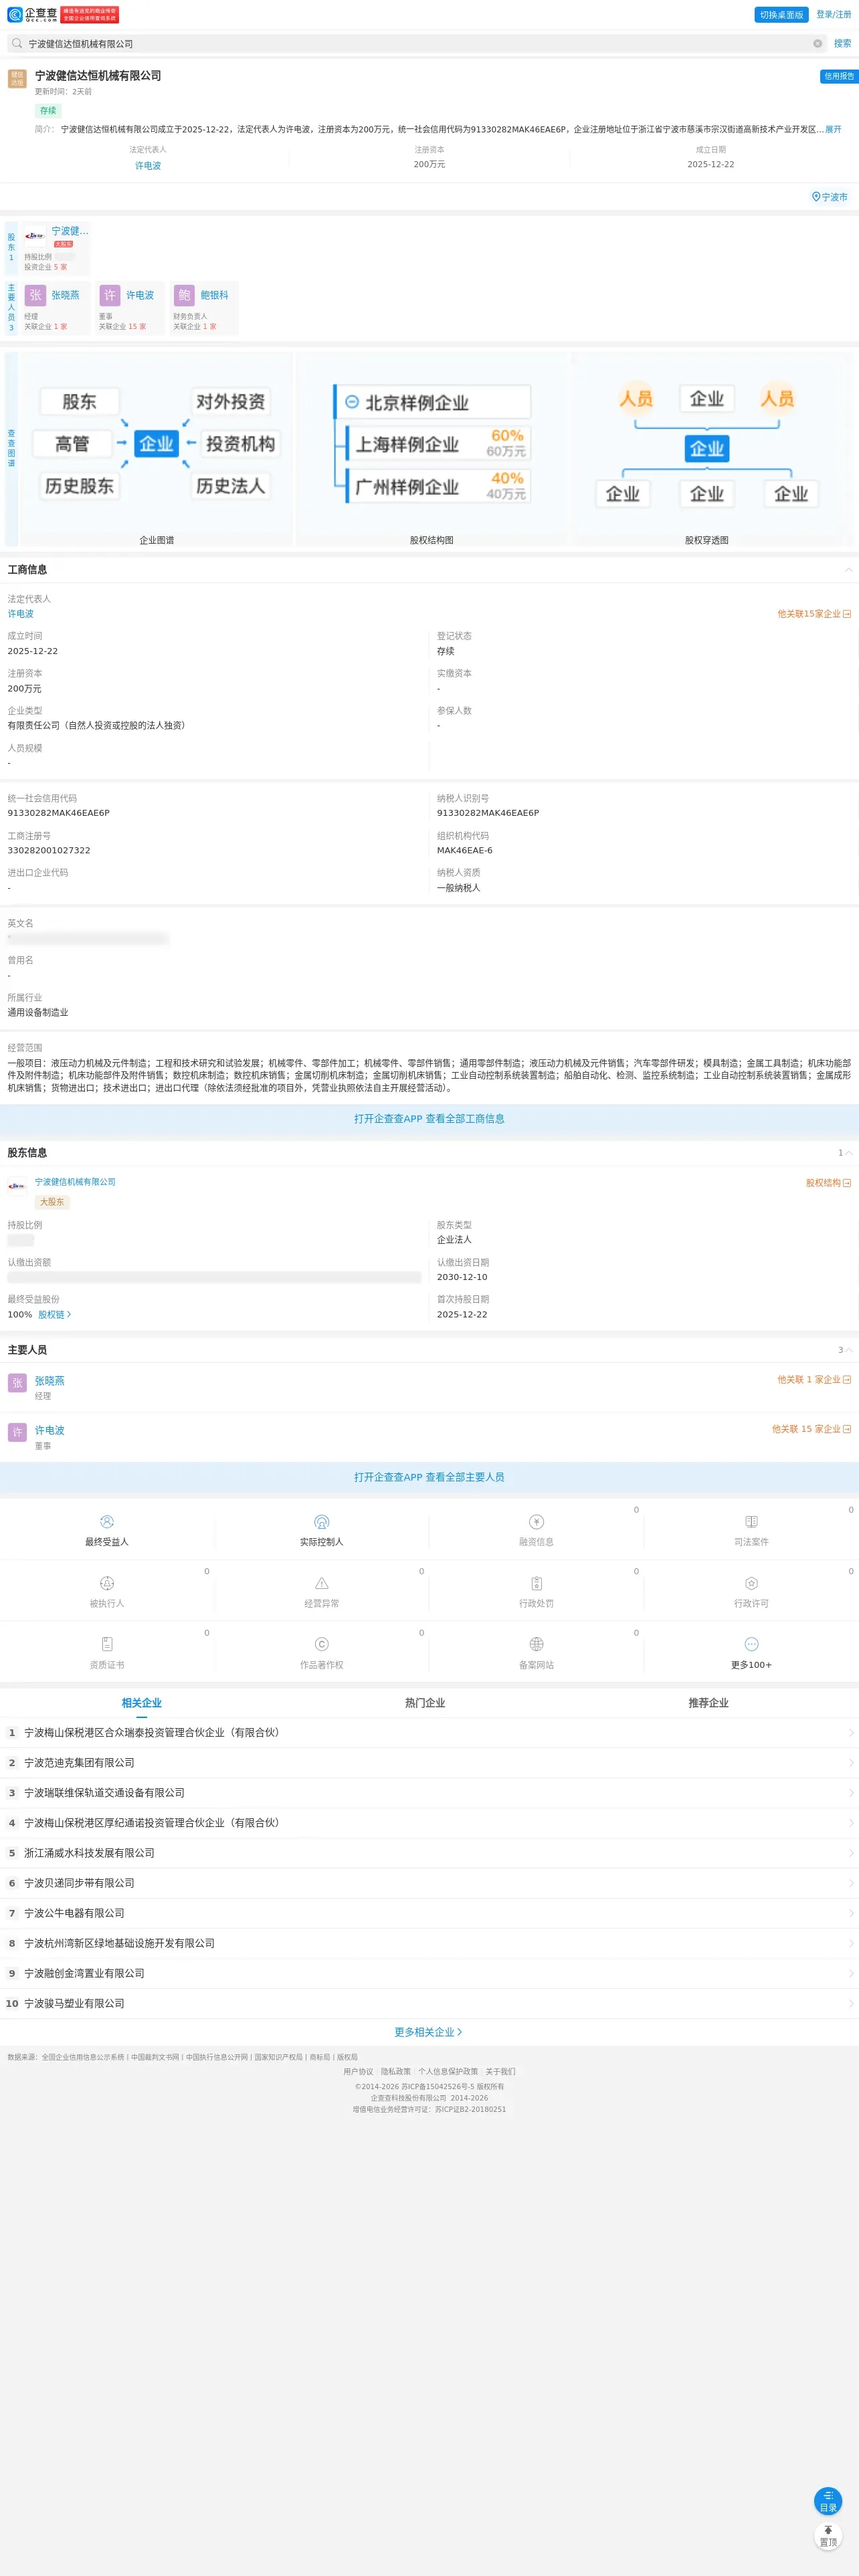Open the 经营异常 warning icon
This screenshot has height=2576, width=859.
pos(321,1584)
